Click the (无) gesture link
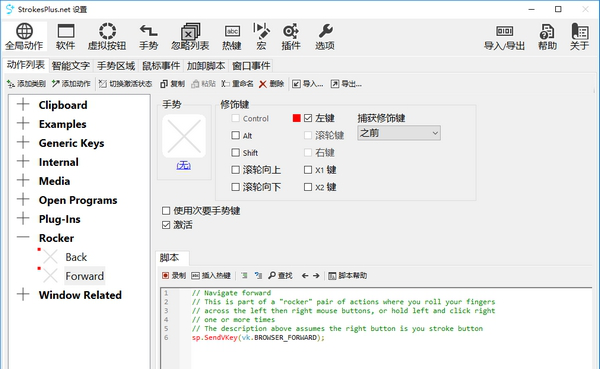 (184, 166)
